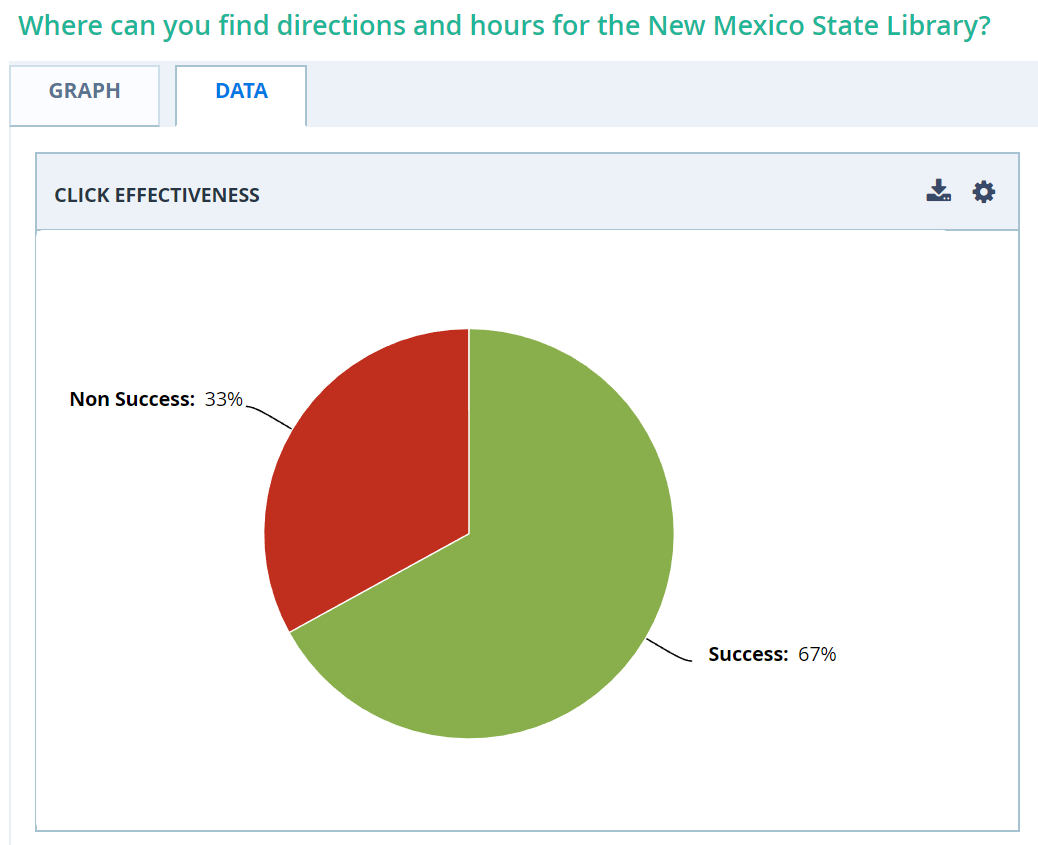Select the DATA tab
Viewport: 1038px width, 845px height.
point(241,91)
